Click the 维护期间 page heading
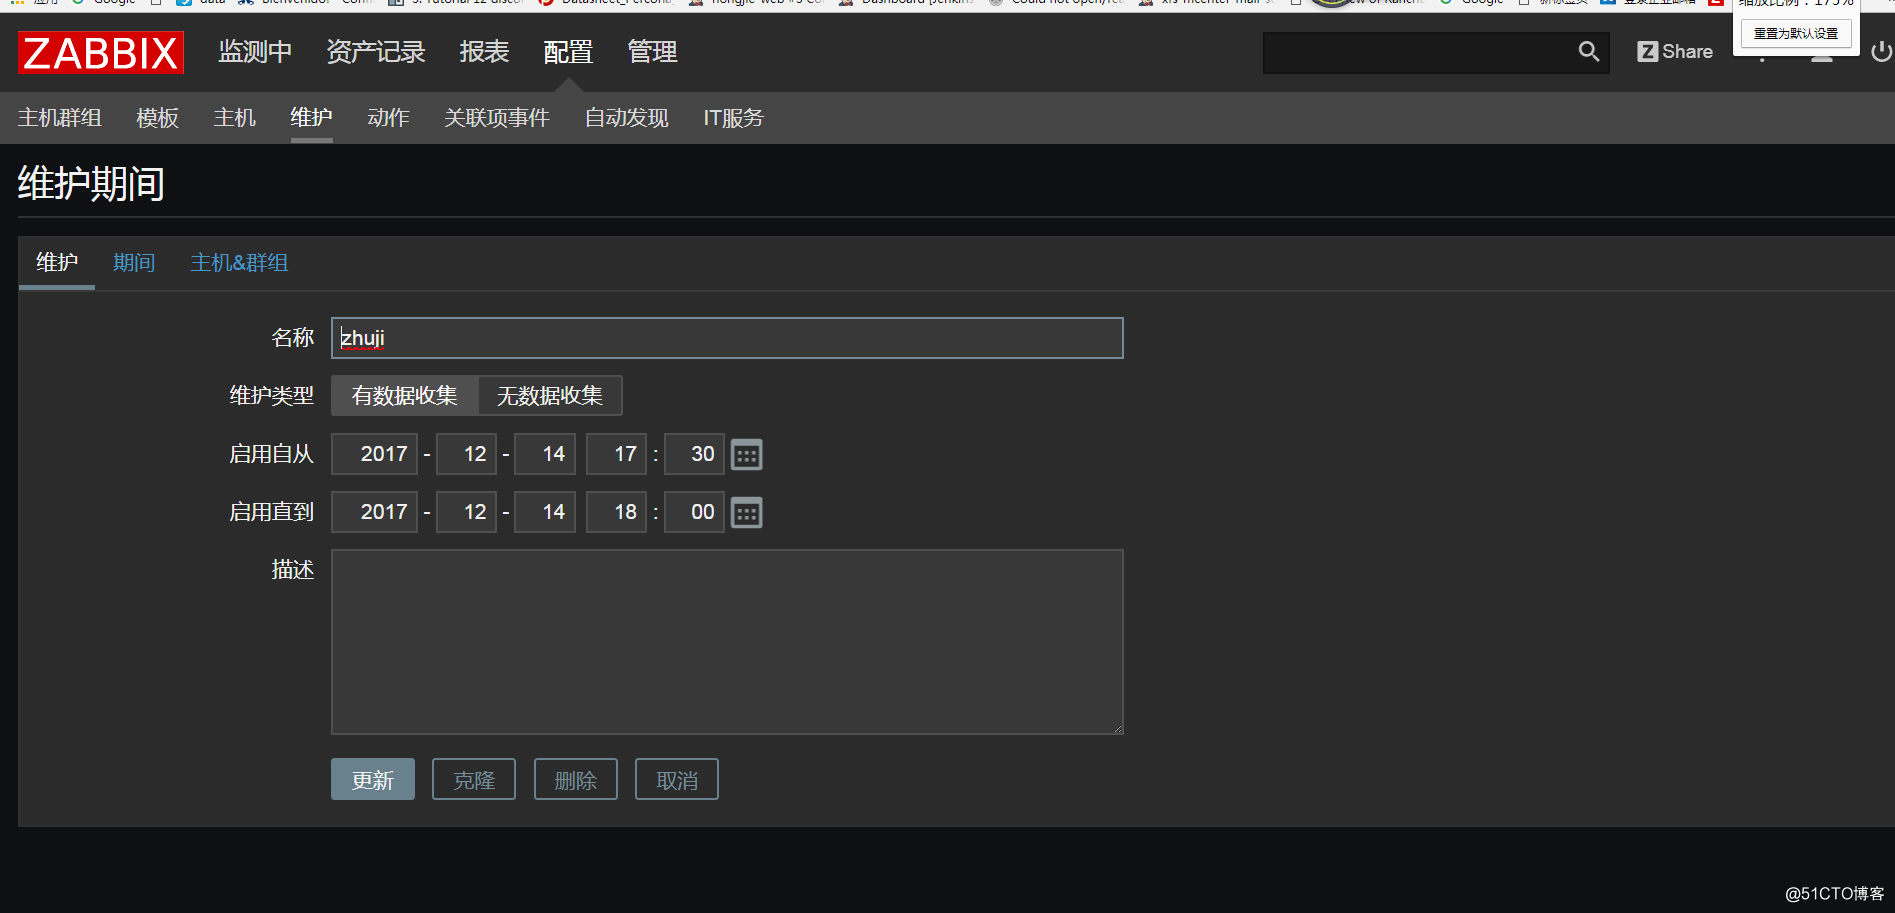 (x=91, y=184)
